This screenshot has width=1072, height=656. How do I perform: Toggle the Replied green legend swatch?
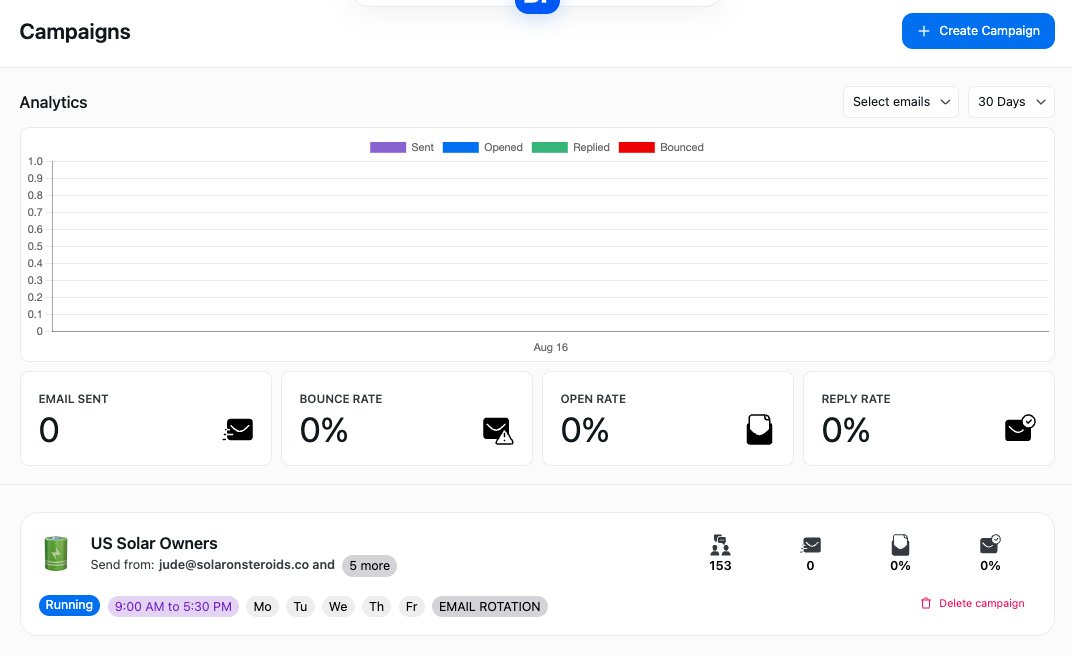(549, 147)
